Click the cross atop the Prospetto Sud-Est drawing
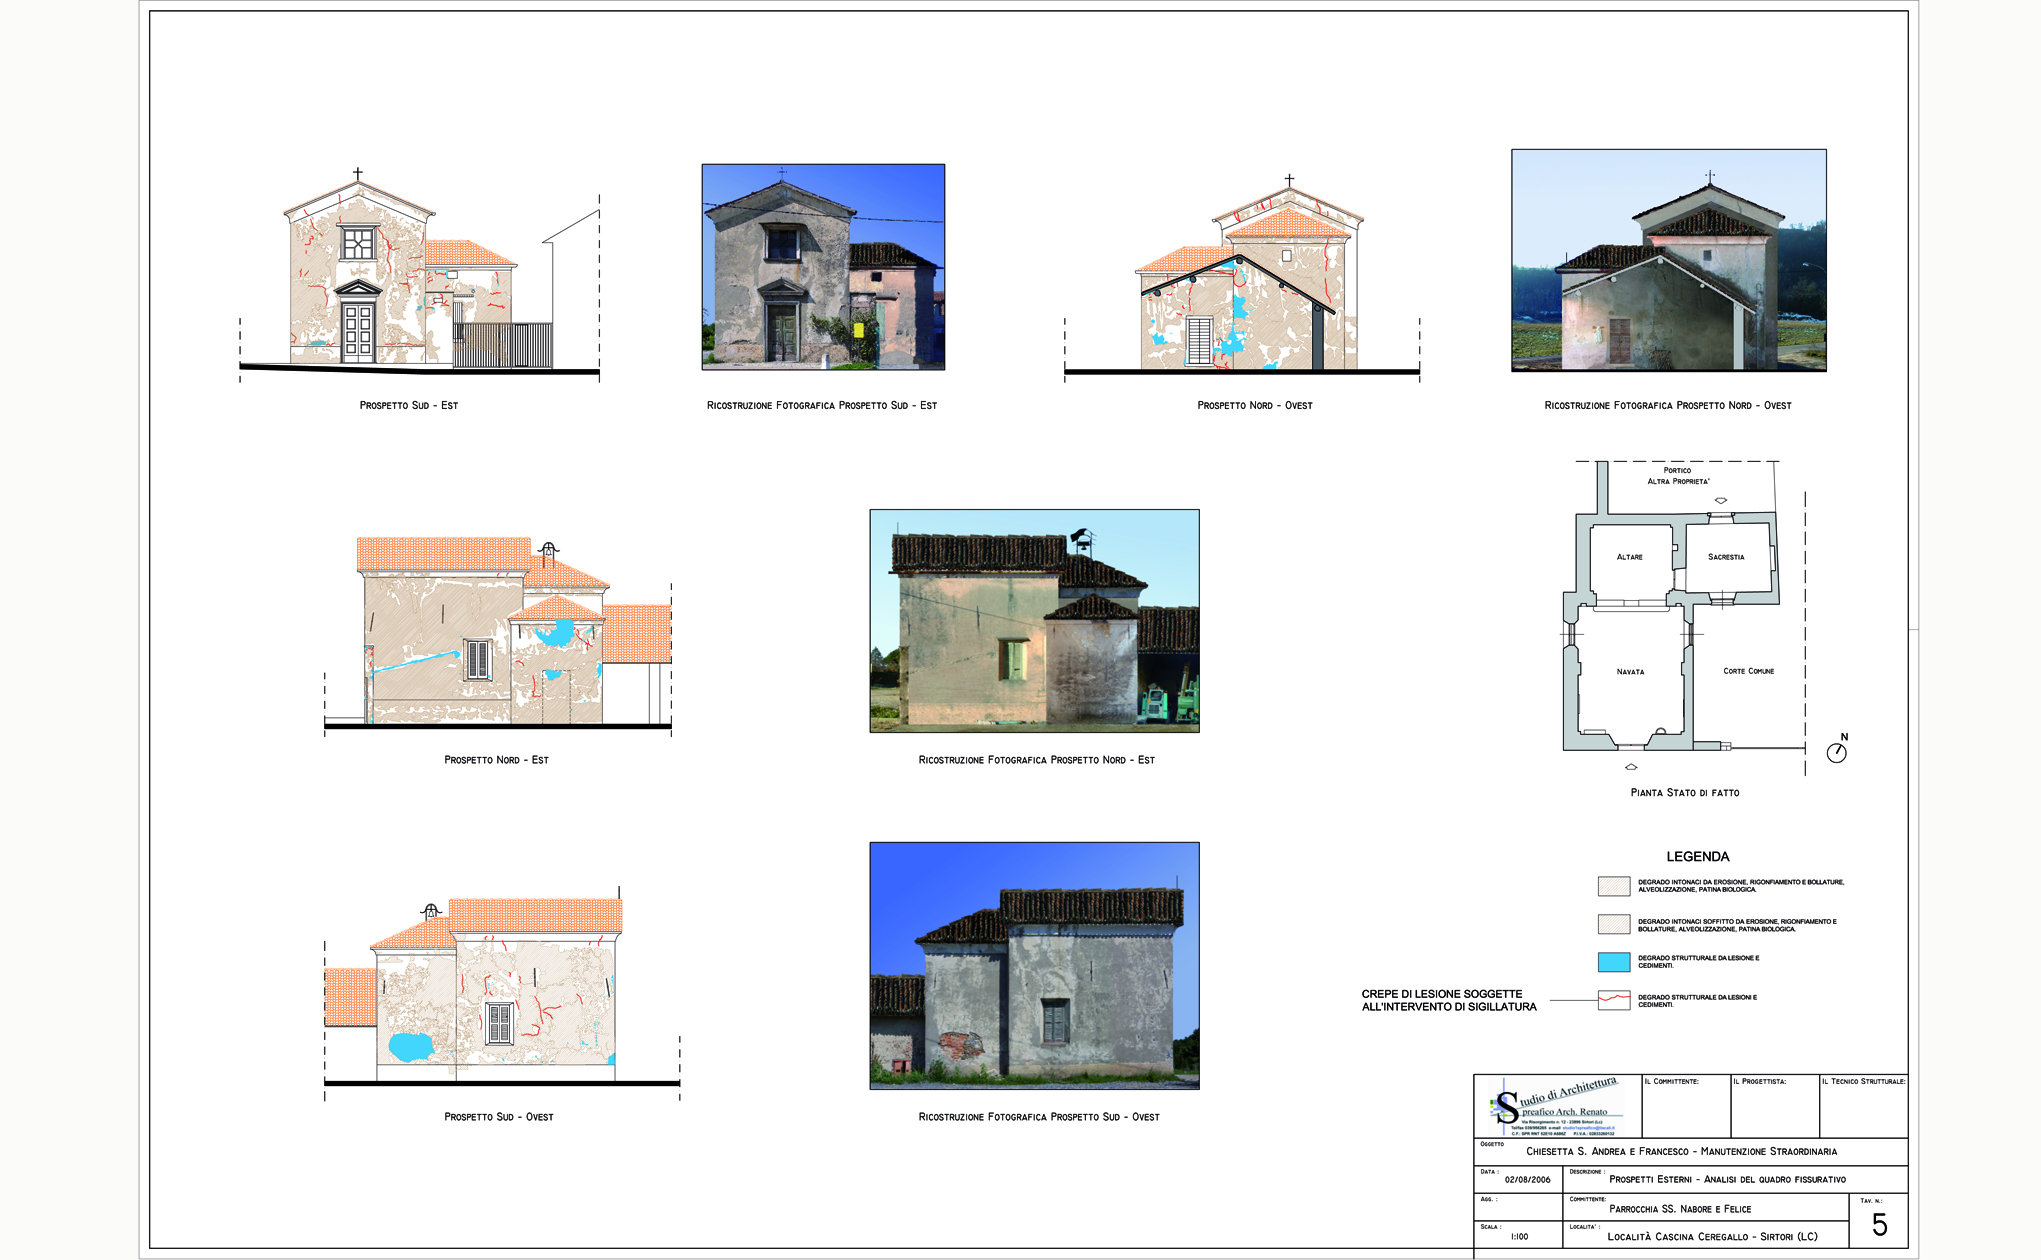The width and height of the screenshot is (2041, 1260). pos(357,173)
